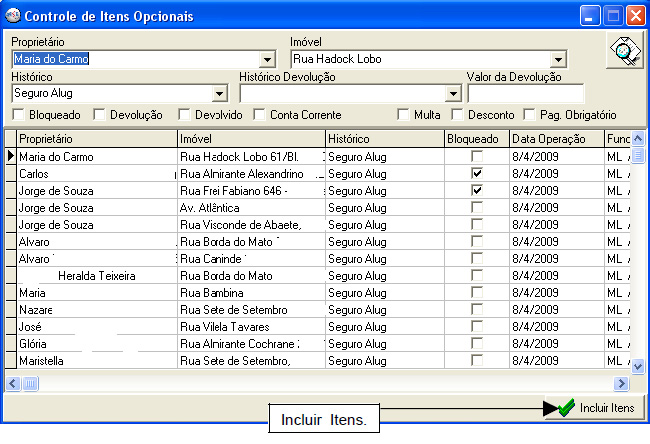The width and height of the screenshot is (650, 444).
Task: Sort by the Proprietário column header
Action: point(95,139)
